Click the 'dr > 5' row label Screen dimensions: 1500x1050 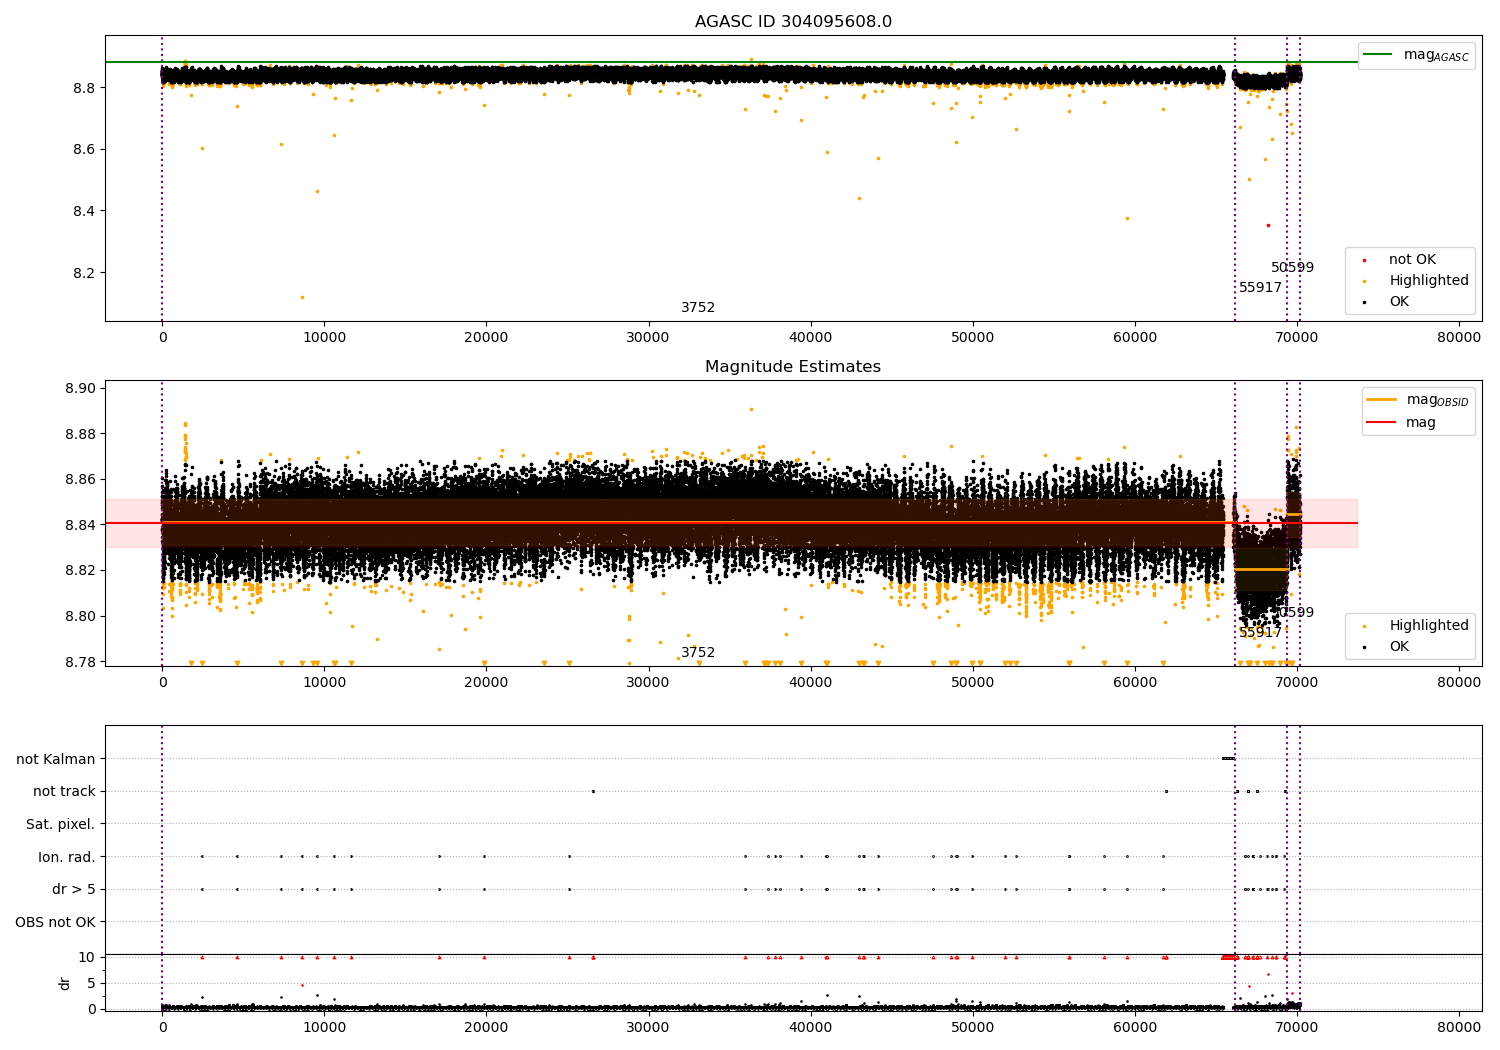coord(73,889)
